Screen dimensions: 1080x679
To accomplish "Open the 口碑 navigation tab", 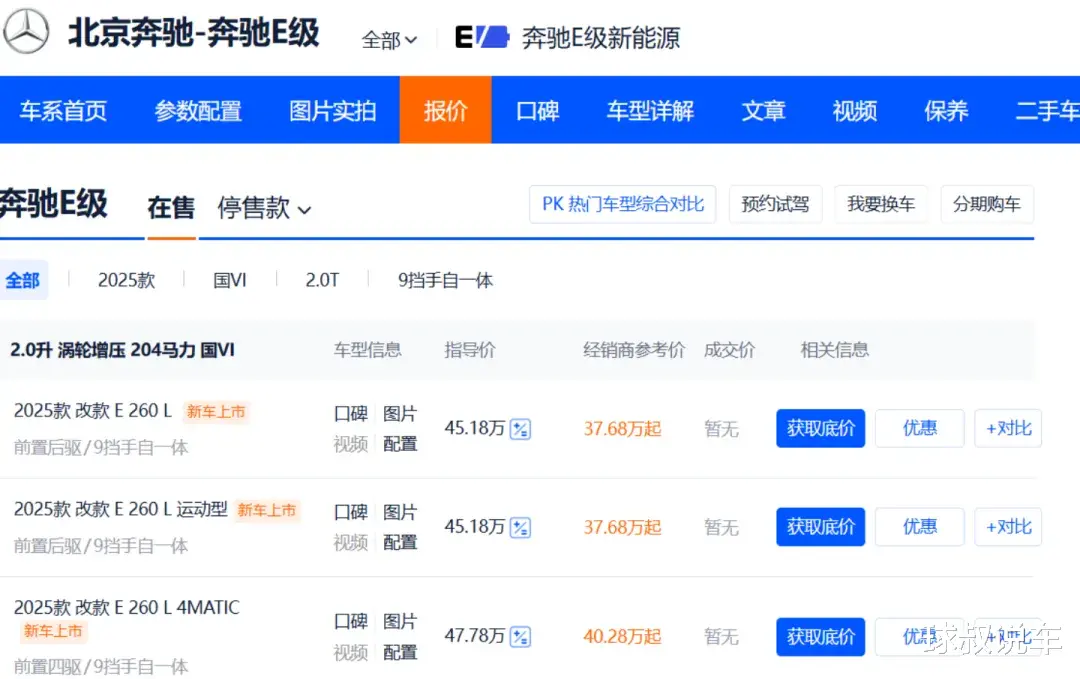I will click(538, 110).
